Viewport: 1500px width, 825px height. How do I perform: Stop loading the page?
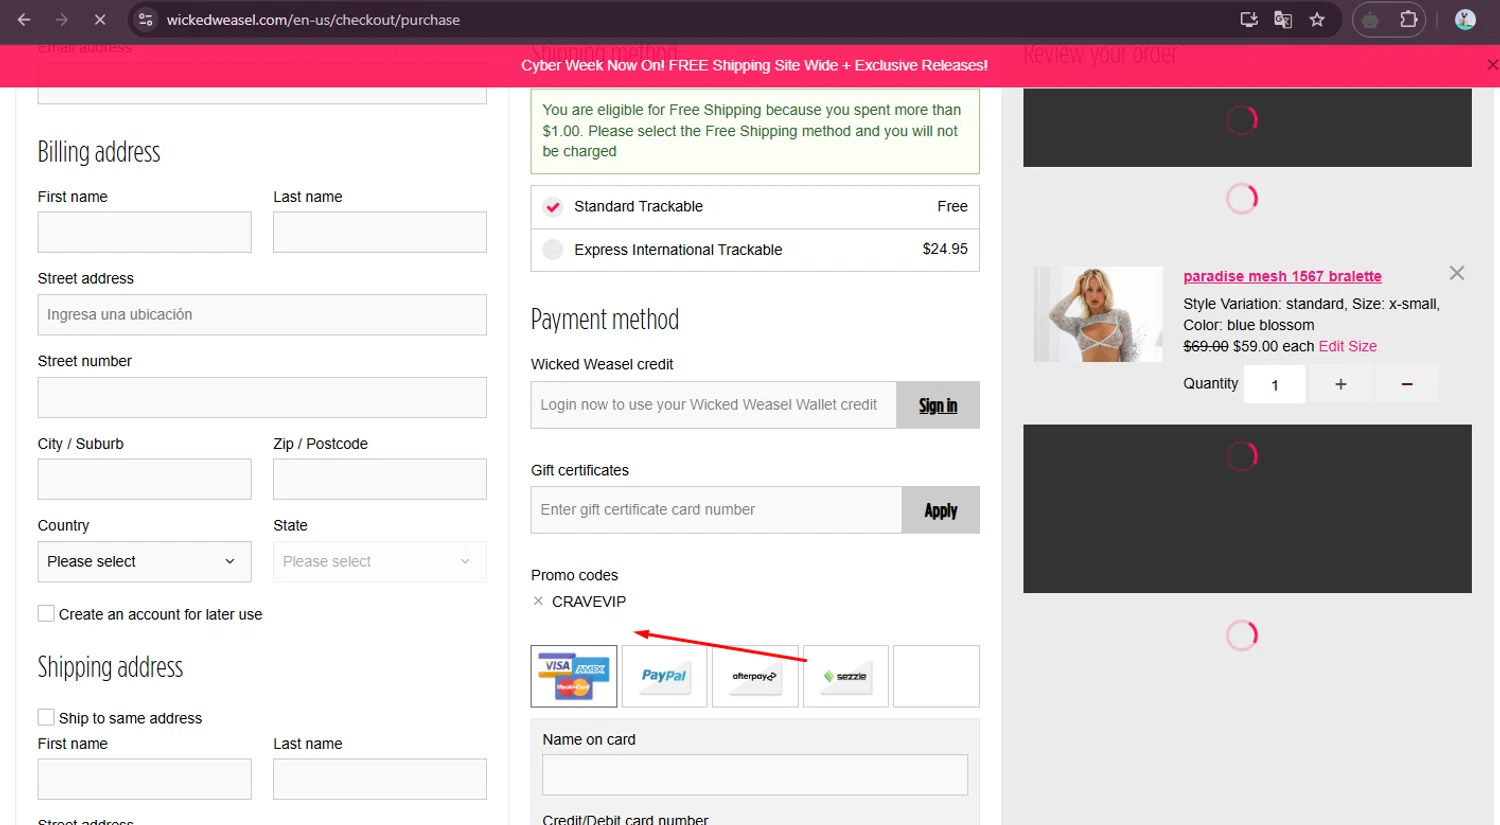(x=100, y=20)
